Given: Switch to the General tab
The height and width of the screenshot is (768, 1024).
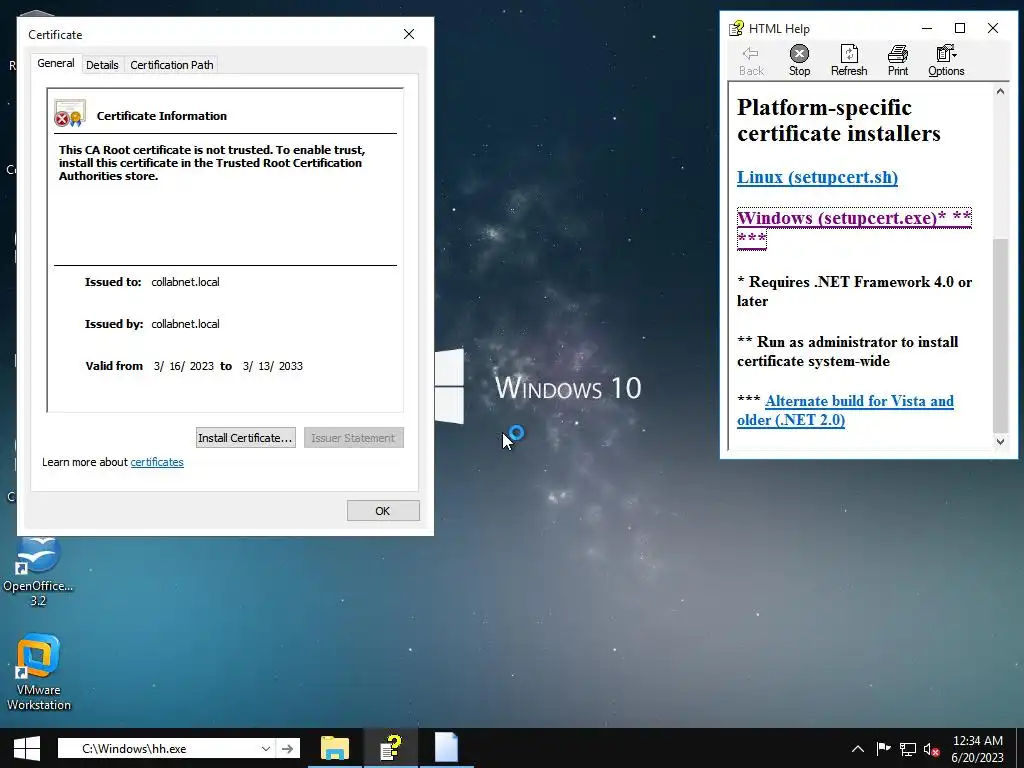Looking at the screenshot, I should [x=56, y=63].
